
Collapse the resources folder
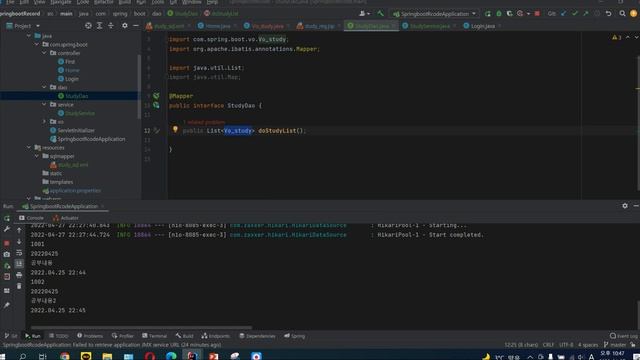[29, 147]
